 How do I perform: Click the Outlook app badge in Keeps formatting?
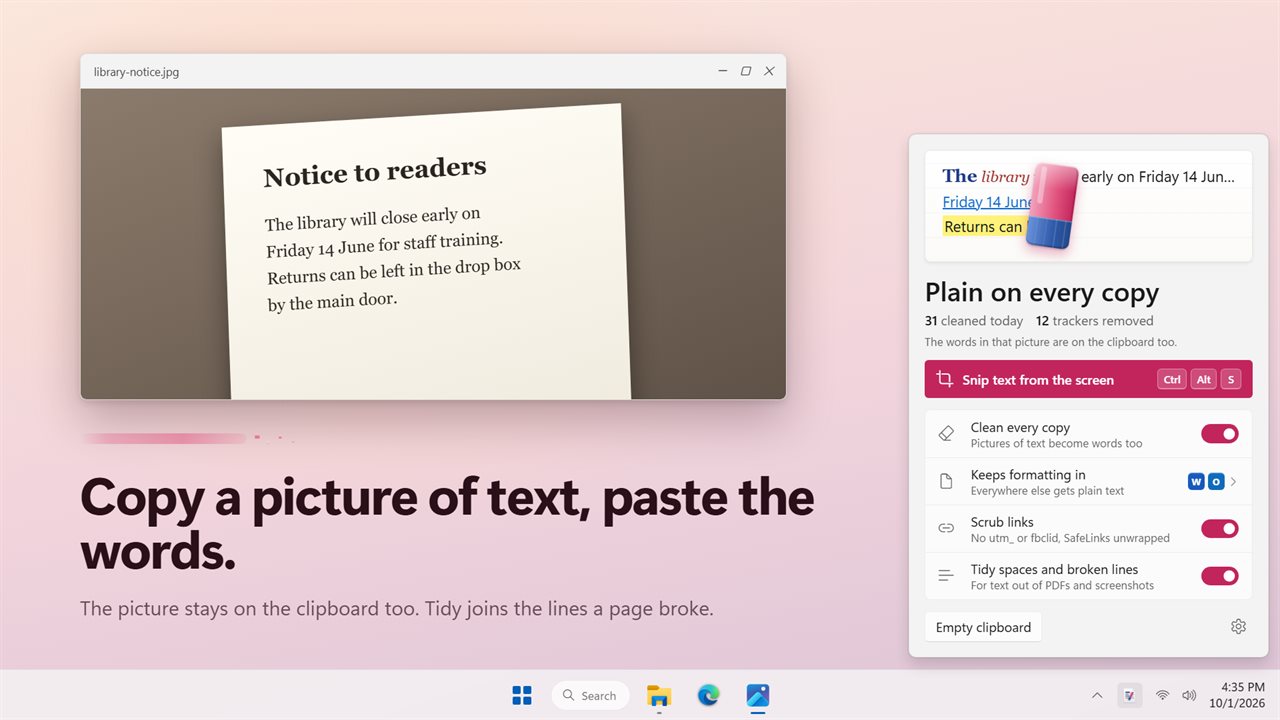coord(1216,482)
